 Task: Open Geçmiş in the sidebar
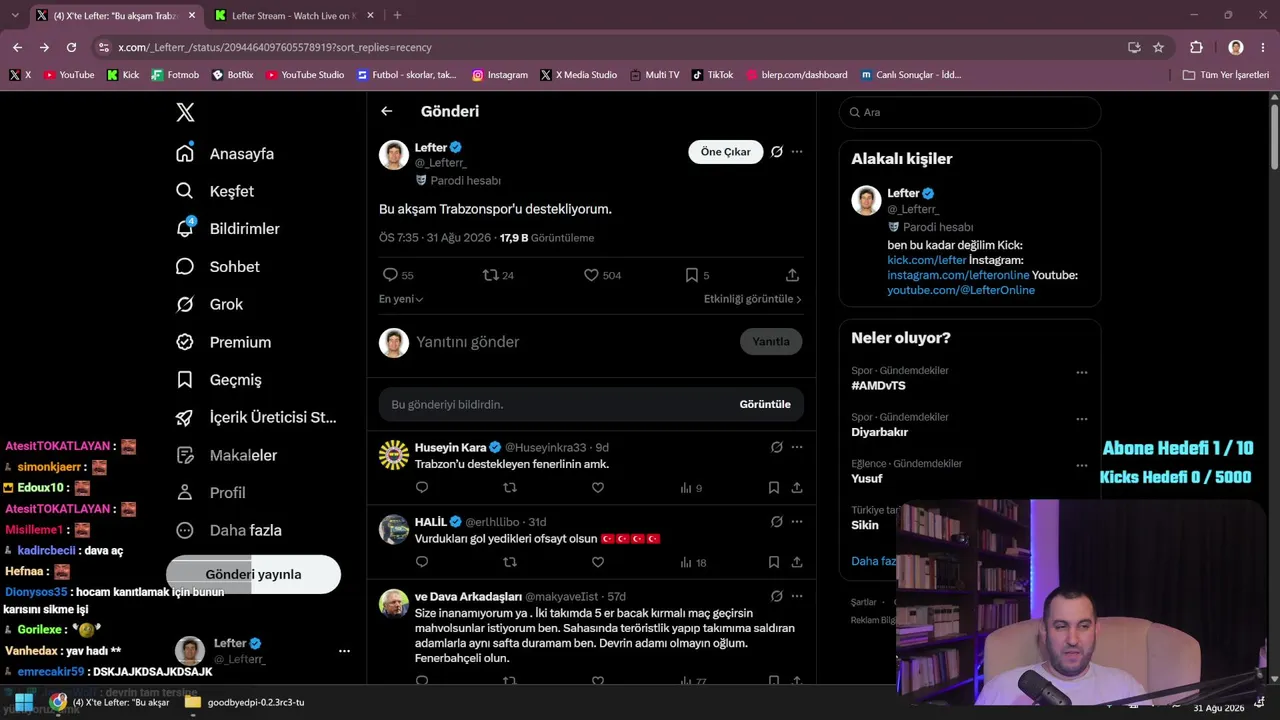click(218, 380)
